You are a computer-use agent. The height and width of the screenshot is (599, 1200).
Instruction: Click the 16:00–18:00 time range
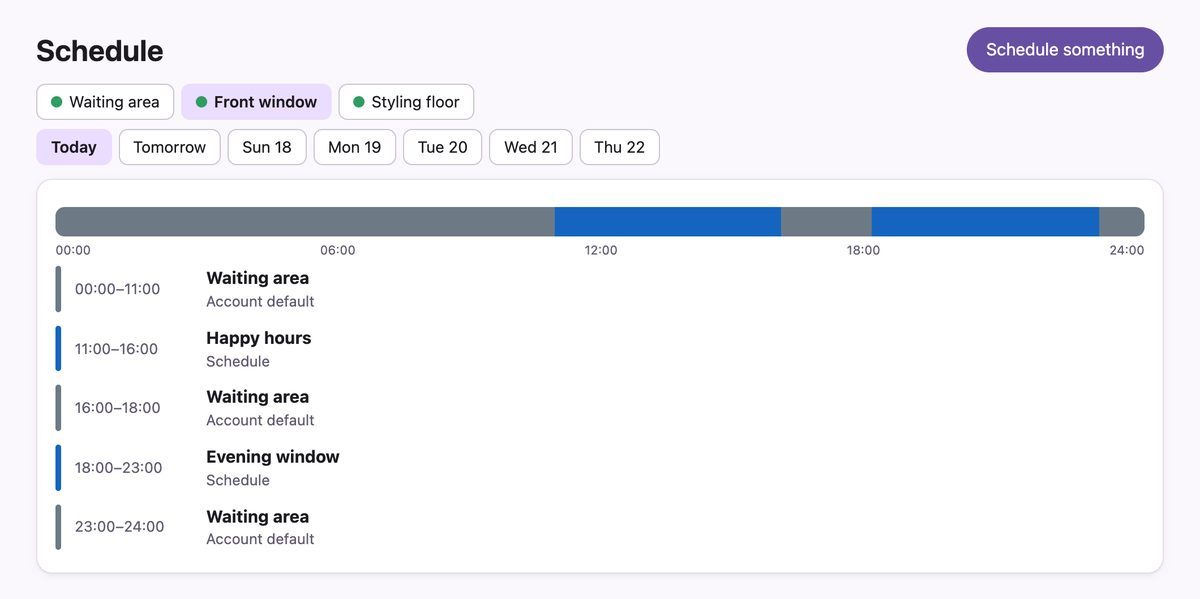point(117,408)
